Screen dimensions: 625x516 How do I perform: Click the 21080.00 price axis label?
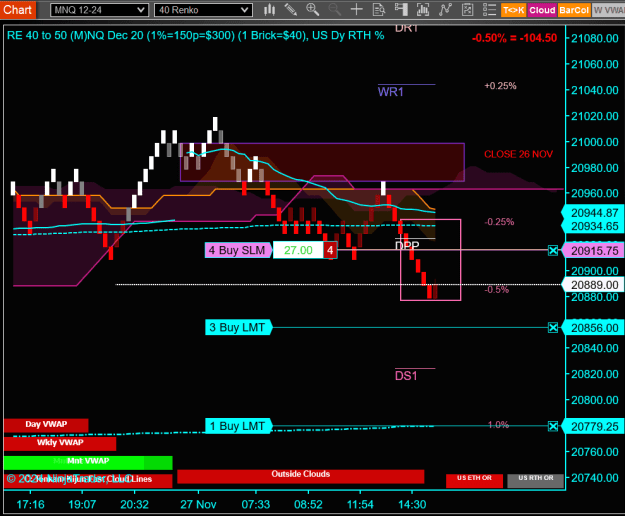point(595,39)
